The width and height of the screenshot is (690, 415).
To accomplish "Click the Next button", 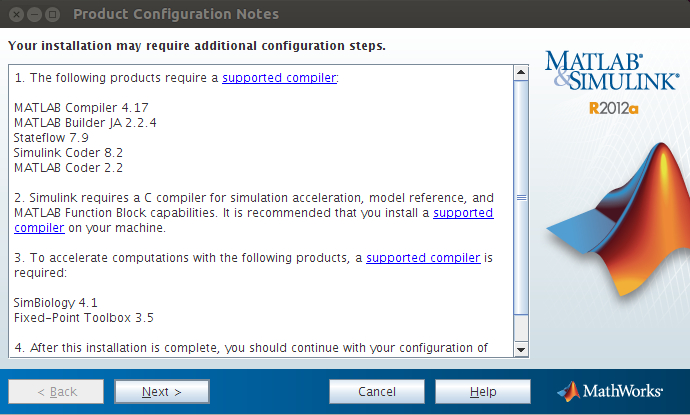I will pyautogui.click(x=161, y=391).
